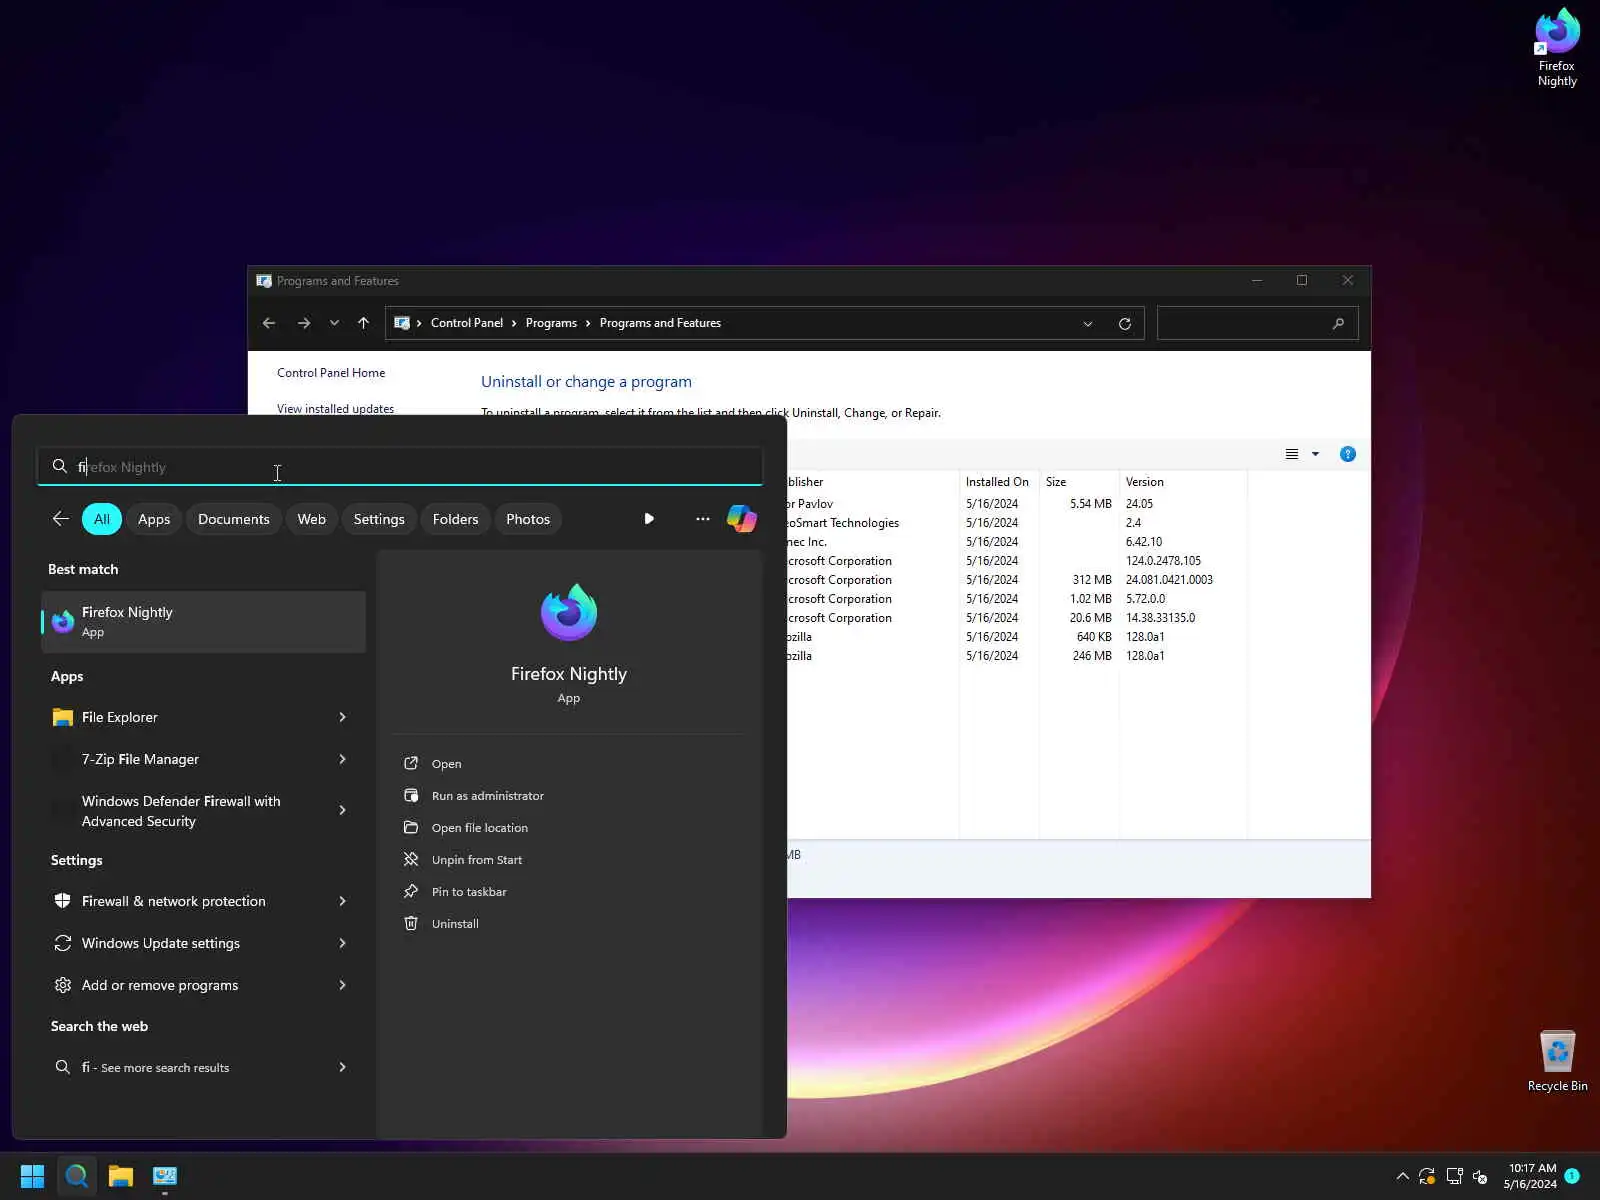Image resolution: width=1600 pixels, height=1200 pixels.
Task: Select Control Panel icon in the taskbar
Action: [165, 1176]
